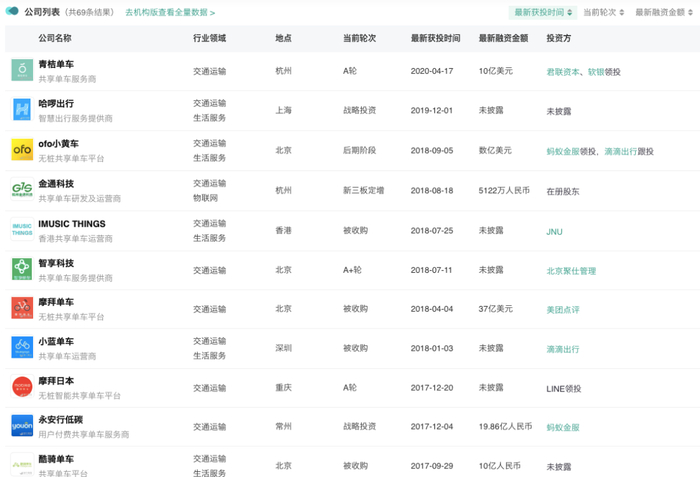The height and width of the screenshot is (477, 700).
Task: Click the amount 5122万人民币
Action: 504,190
